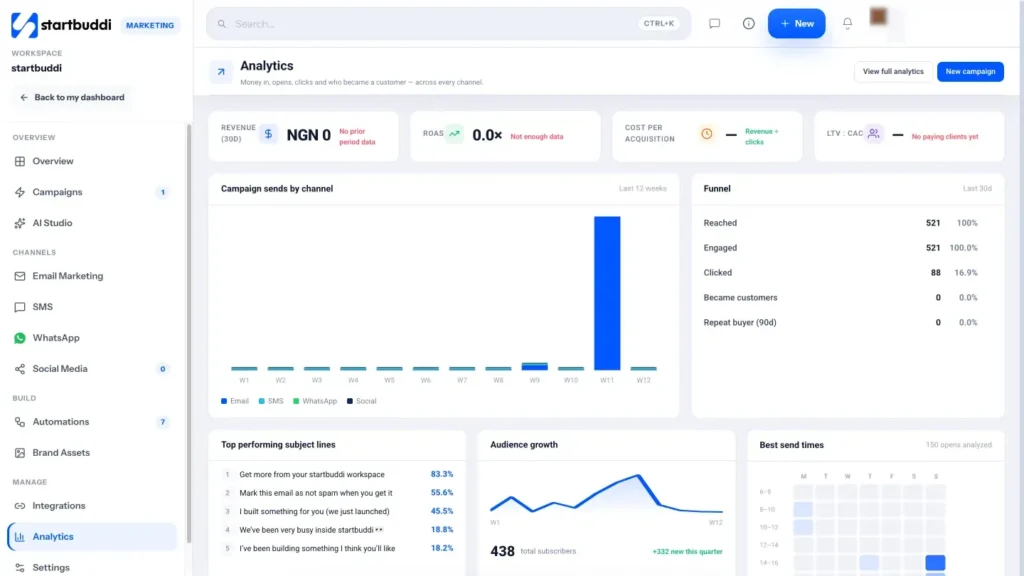Click the 438 total subscribers figure
1024x576 pixels.
click(502, 551)
